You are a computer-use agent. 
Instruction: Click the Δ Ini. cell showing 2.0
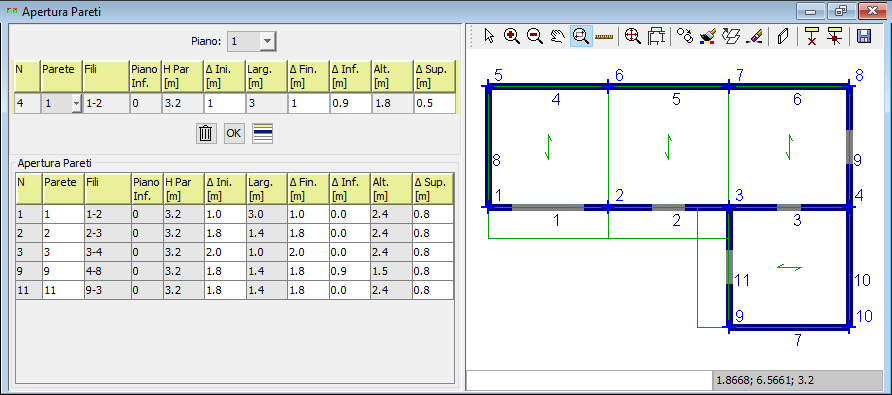coord(225,252)
